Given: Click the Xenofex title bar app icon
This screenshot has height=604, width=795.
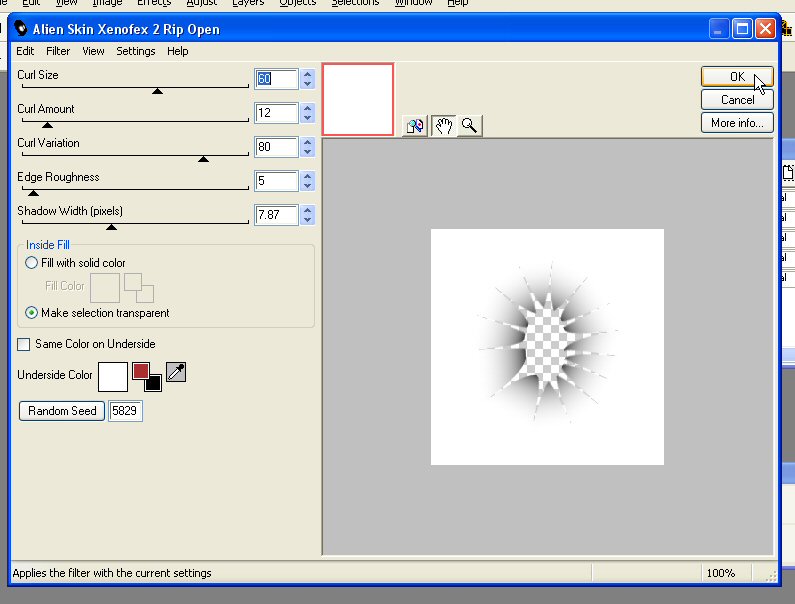Looking at the screenshot, I should coord(21,28).
